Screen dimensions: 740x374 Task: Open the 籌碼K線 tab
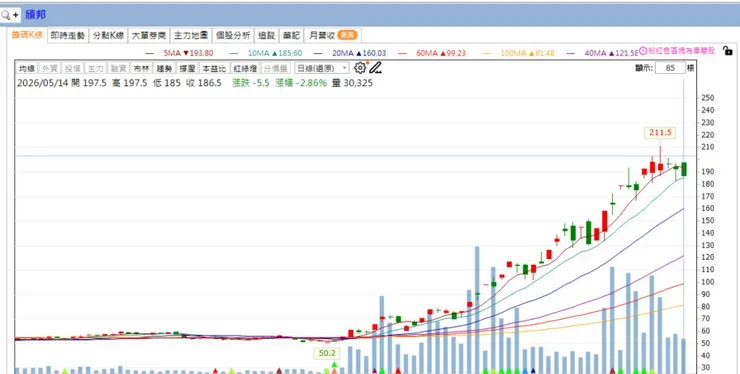click(27, 35)
